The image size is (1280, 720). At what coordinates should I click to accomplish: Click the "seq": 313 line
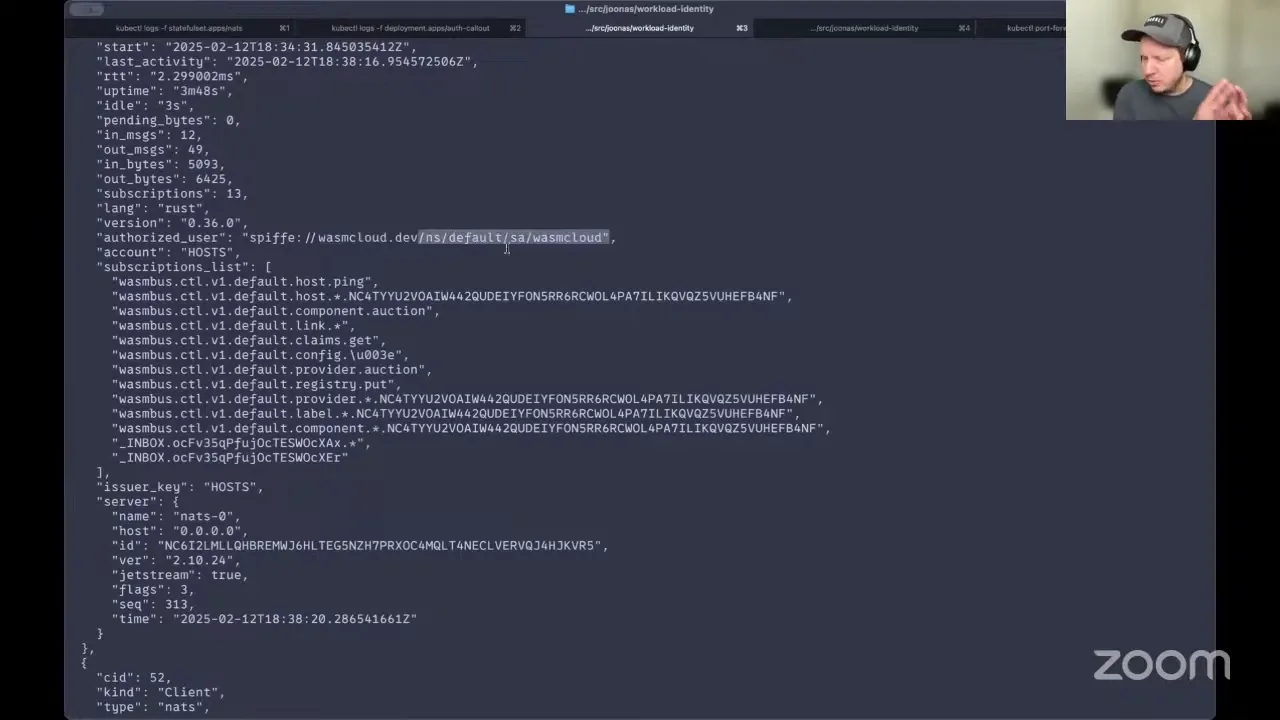pos(153,604)
